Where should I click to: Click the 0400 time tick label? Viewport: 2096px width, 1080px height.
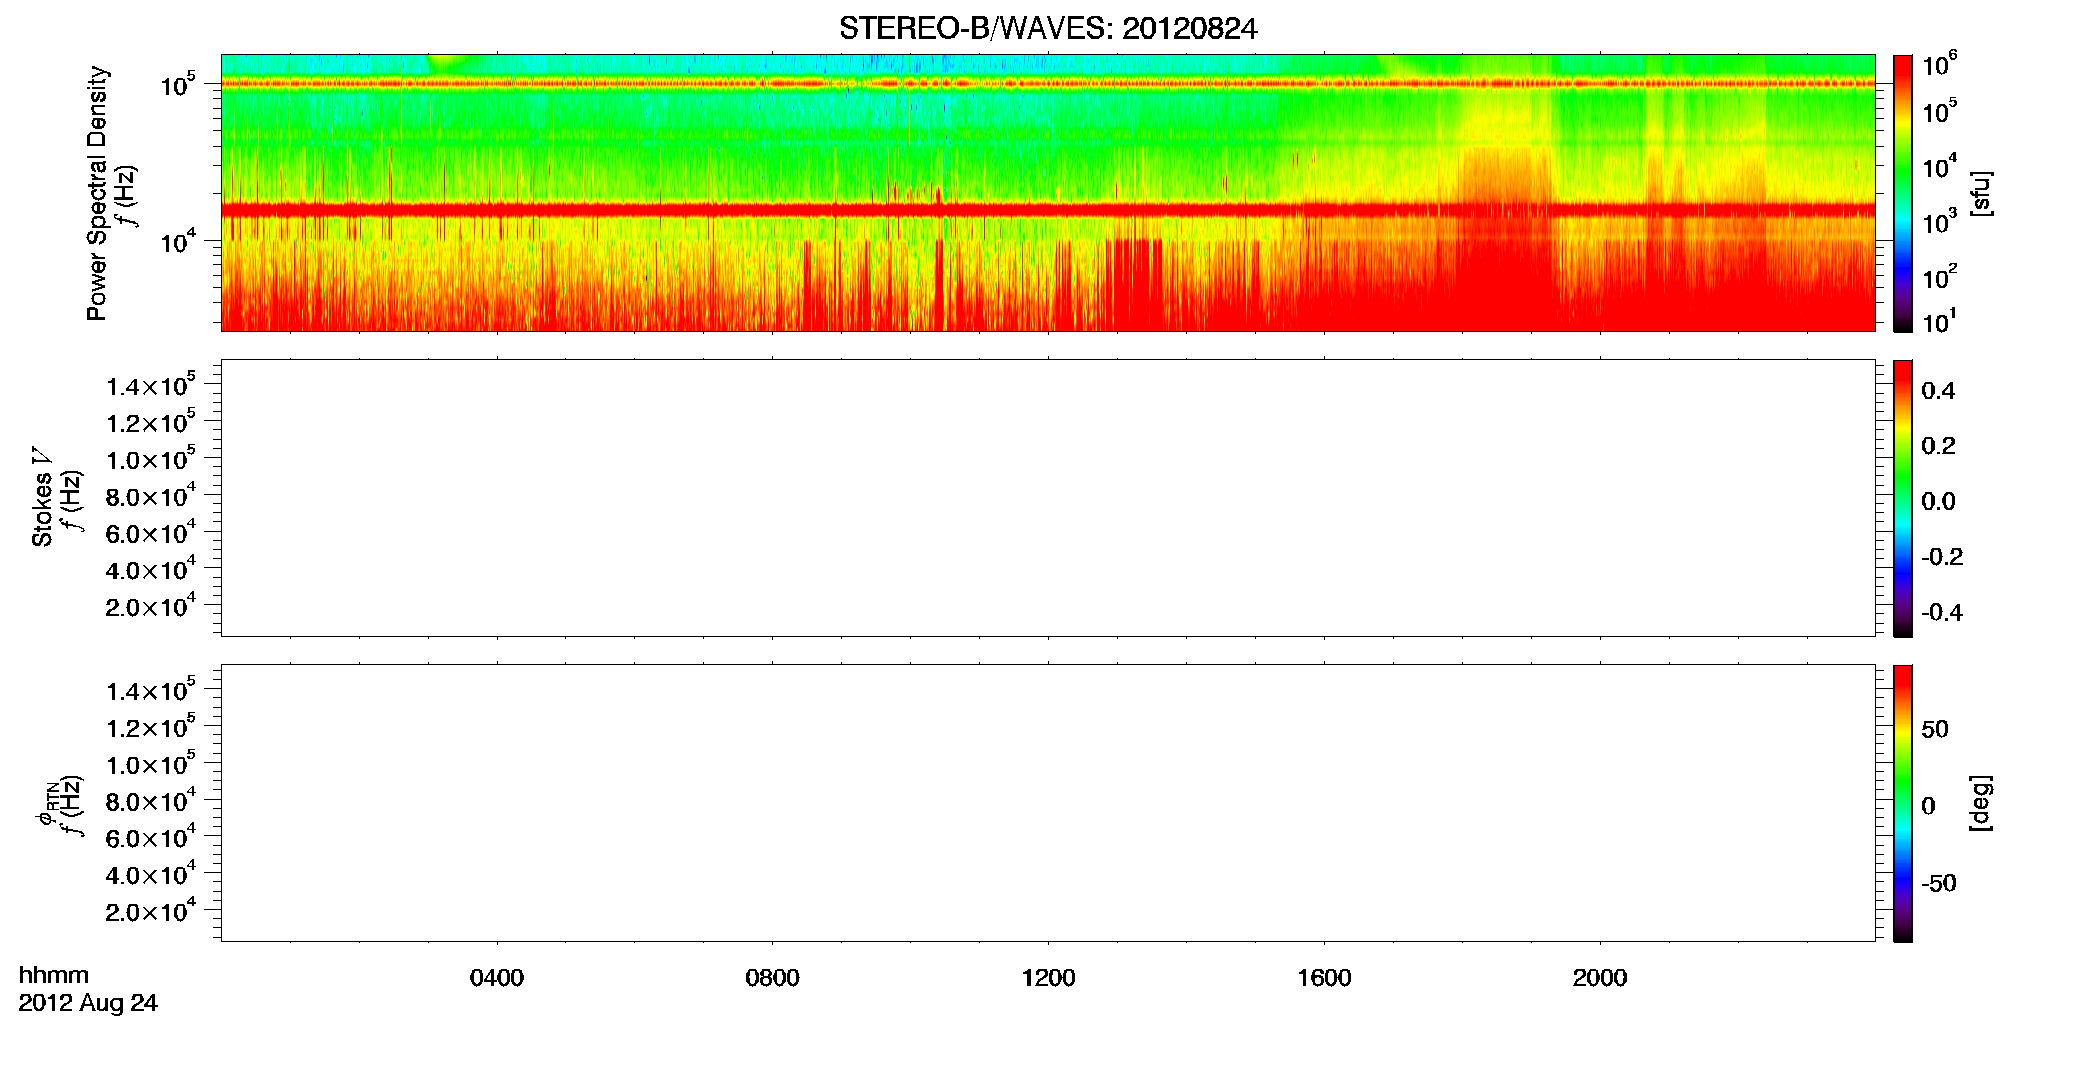pyautogui.click(x=497, y=978)
